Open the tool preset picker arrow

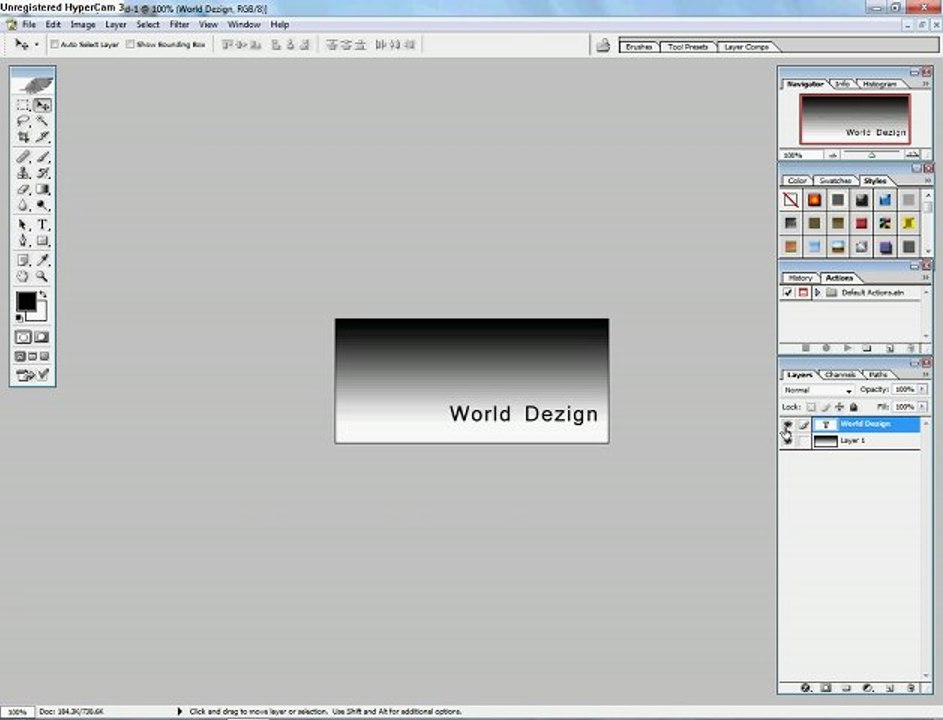point(36,45)
